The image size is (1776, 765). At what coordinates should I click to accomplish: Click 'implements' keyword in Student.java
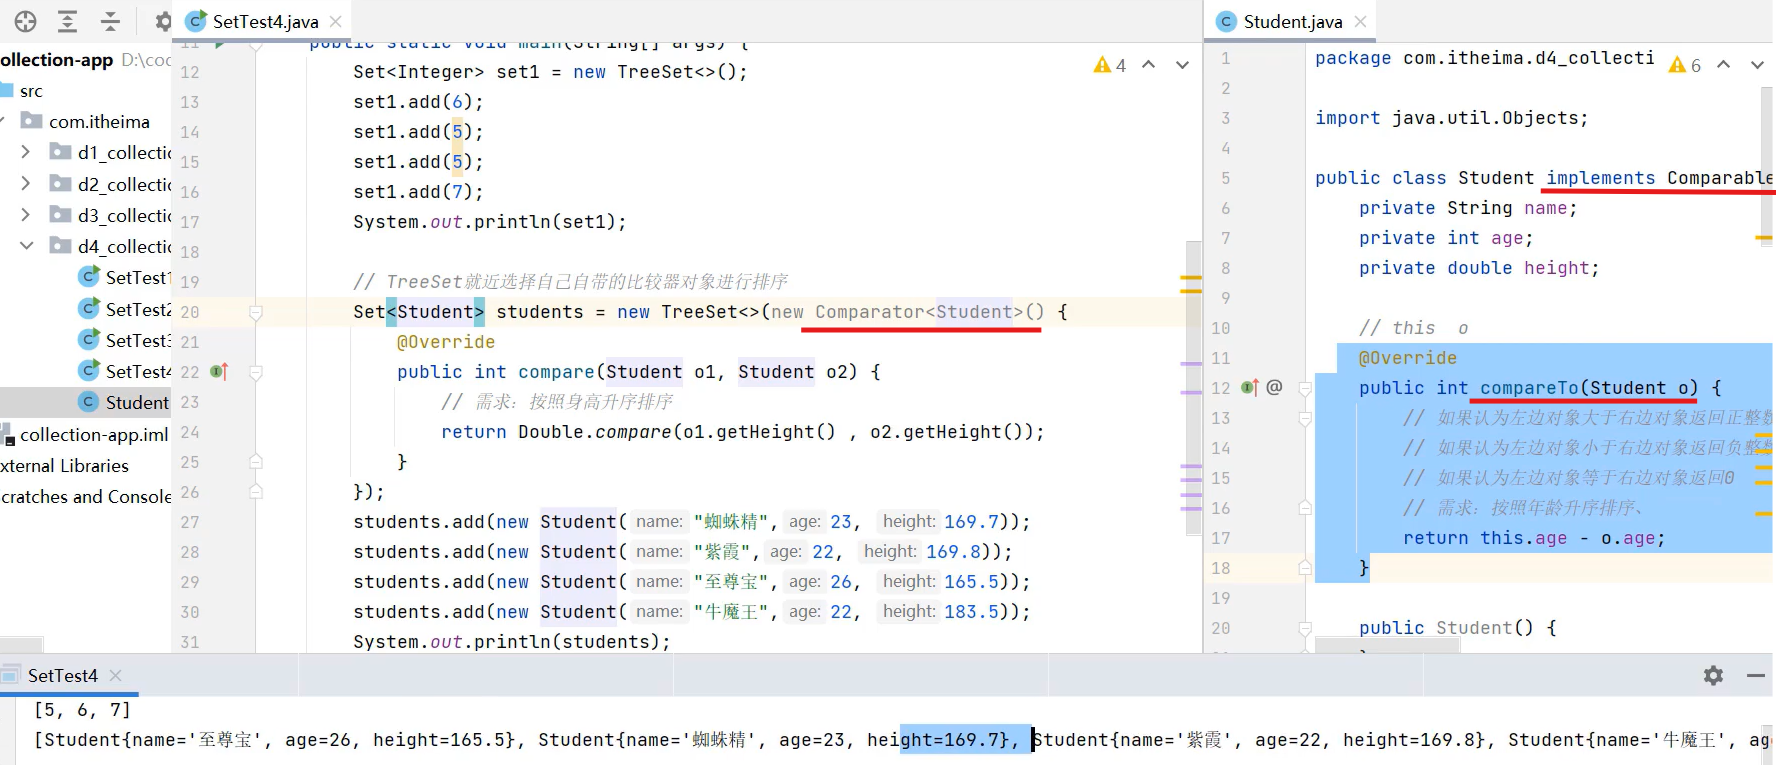coord(1601,178)
